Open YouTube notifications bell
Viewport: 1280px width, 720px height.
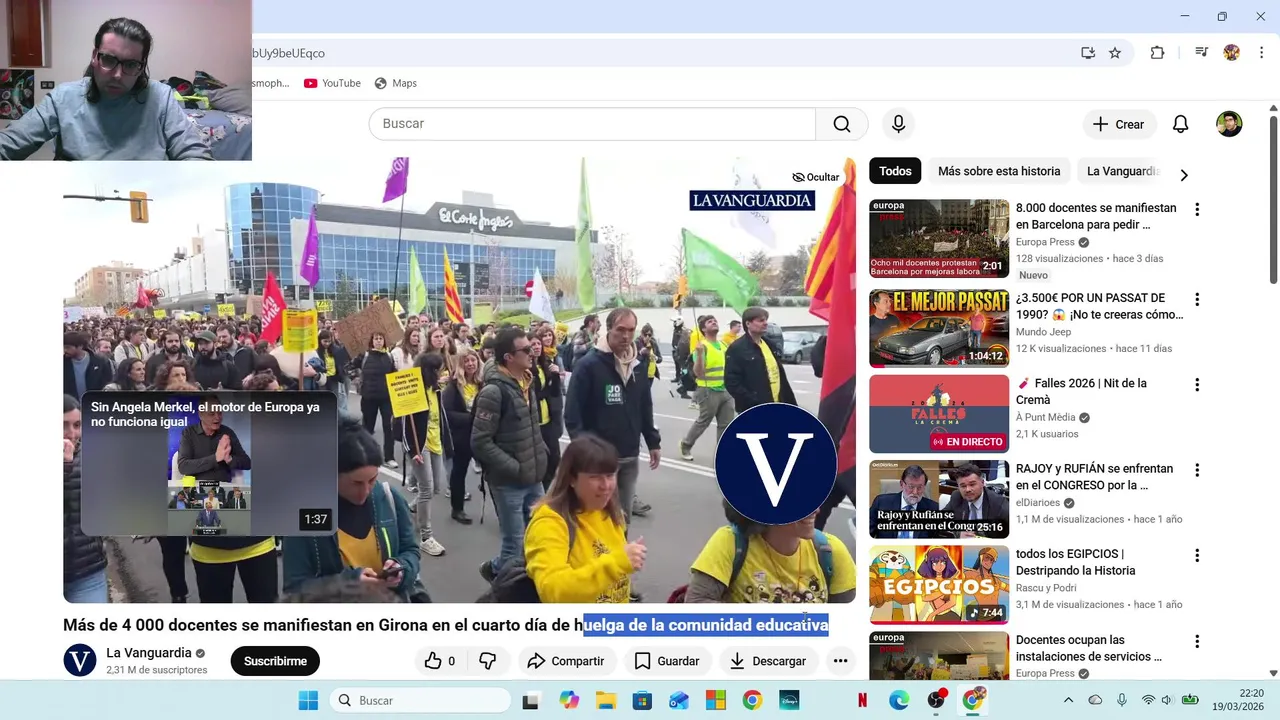click(x=1181, y=124)
